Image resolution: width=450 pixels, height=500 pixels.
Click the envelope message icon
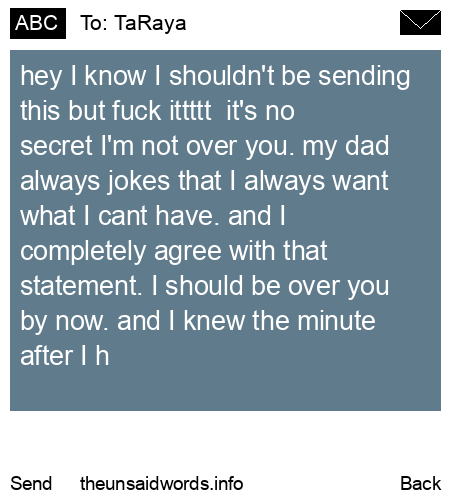click(x=420, y=23)
